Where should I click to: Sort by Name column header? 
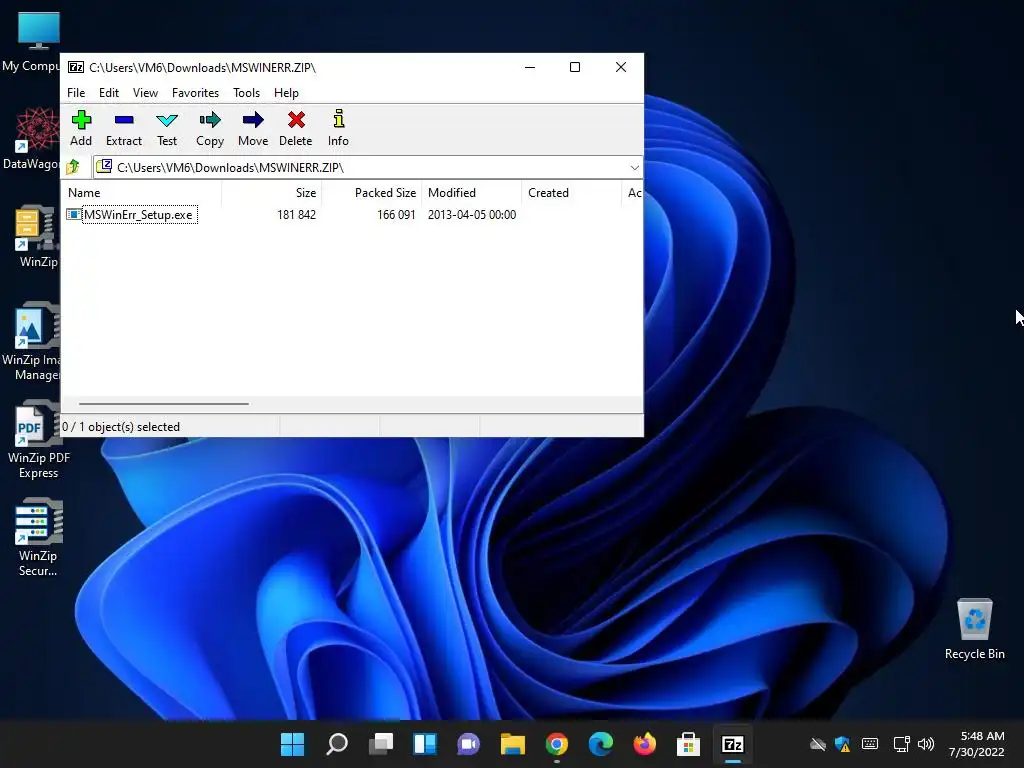[x=141, y=193]
